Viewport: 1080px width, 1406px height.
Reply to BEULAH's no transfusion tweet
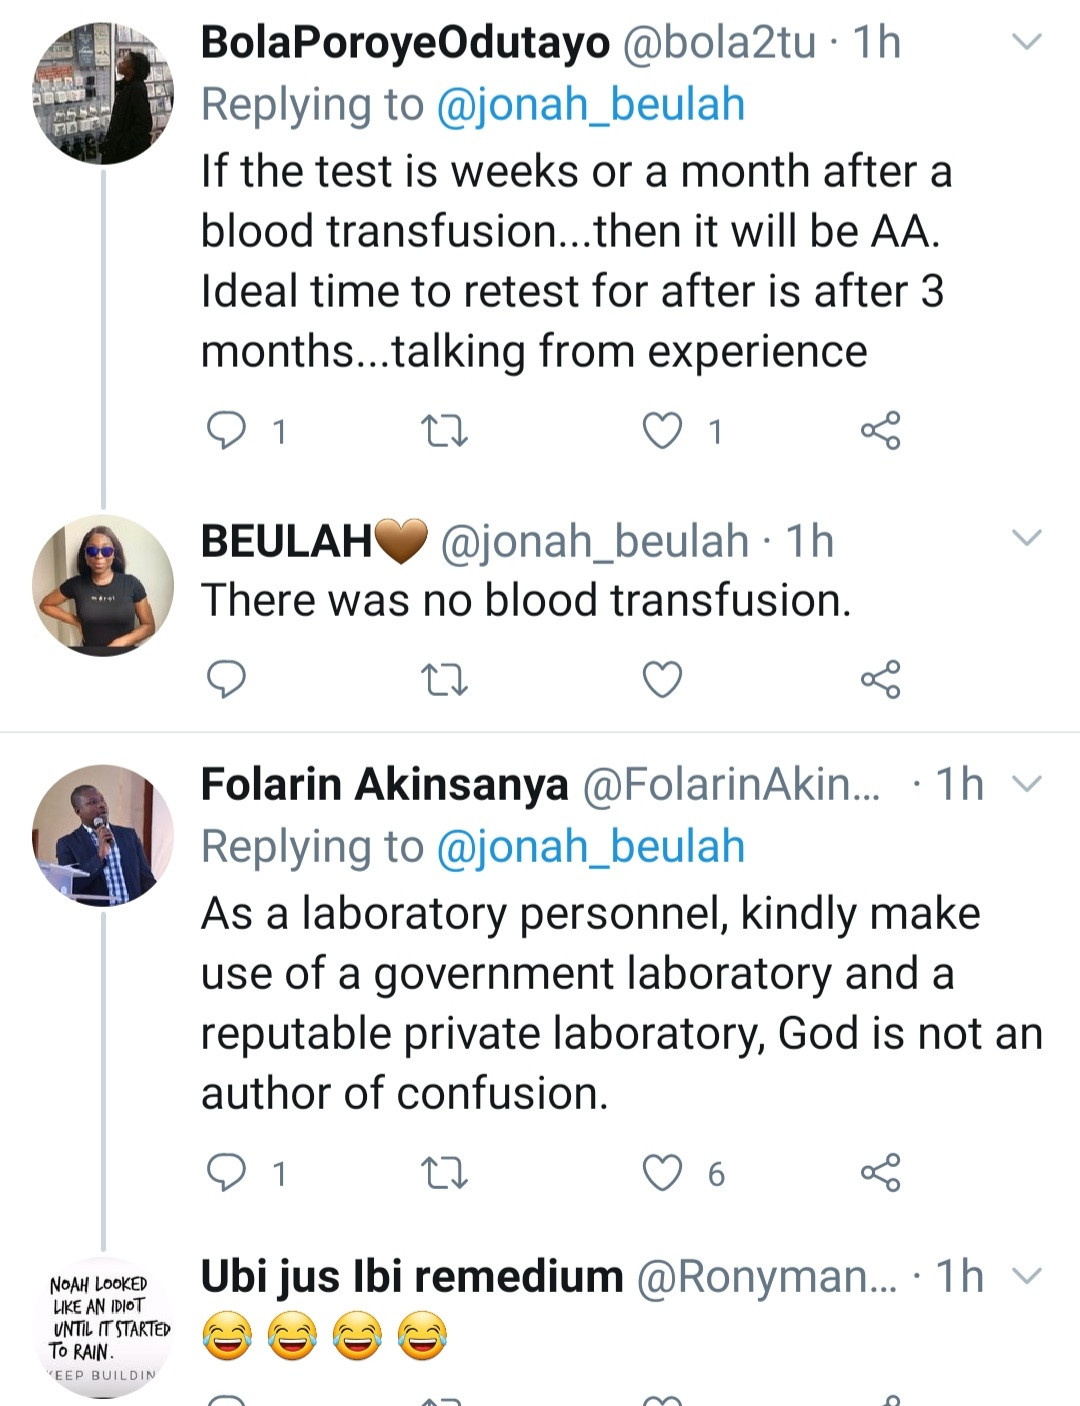(226, 679)
